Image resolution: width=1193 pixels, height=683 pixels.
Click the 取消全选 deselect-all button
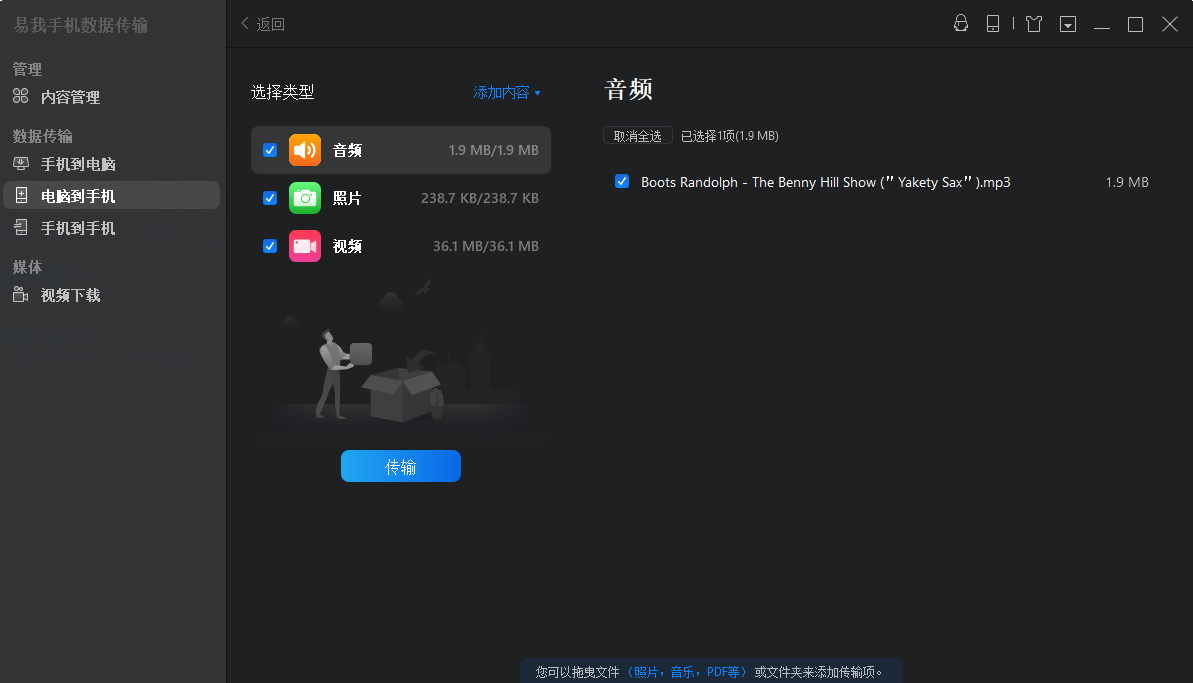pos(637,135)
